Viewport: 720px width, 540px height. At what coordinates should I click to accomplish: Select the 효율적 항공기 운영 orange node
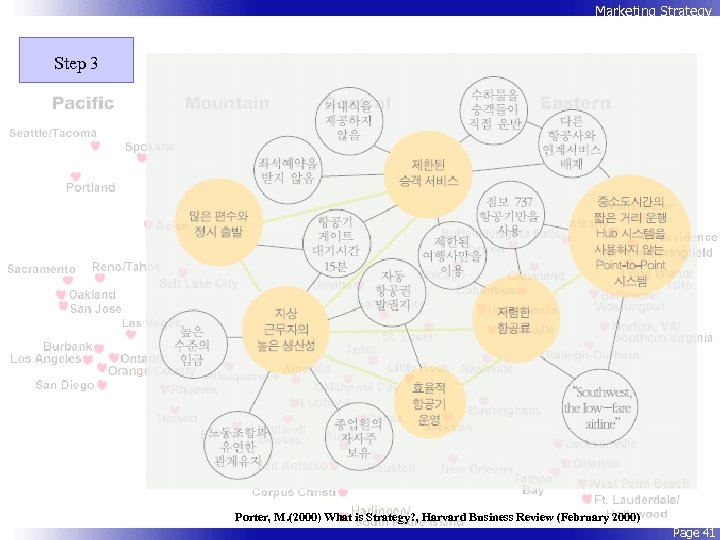pyautogui.click(x=430, y=402)
